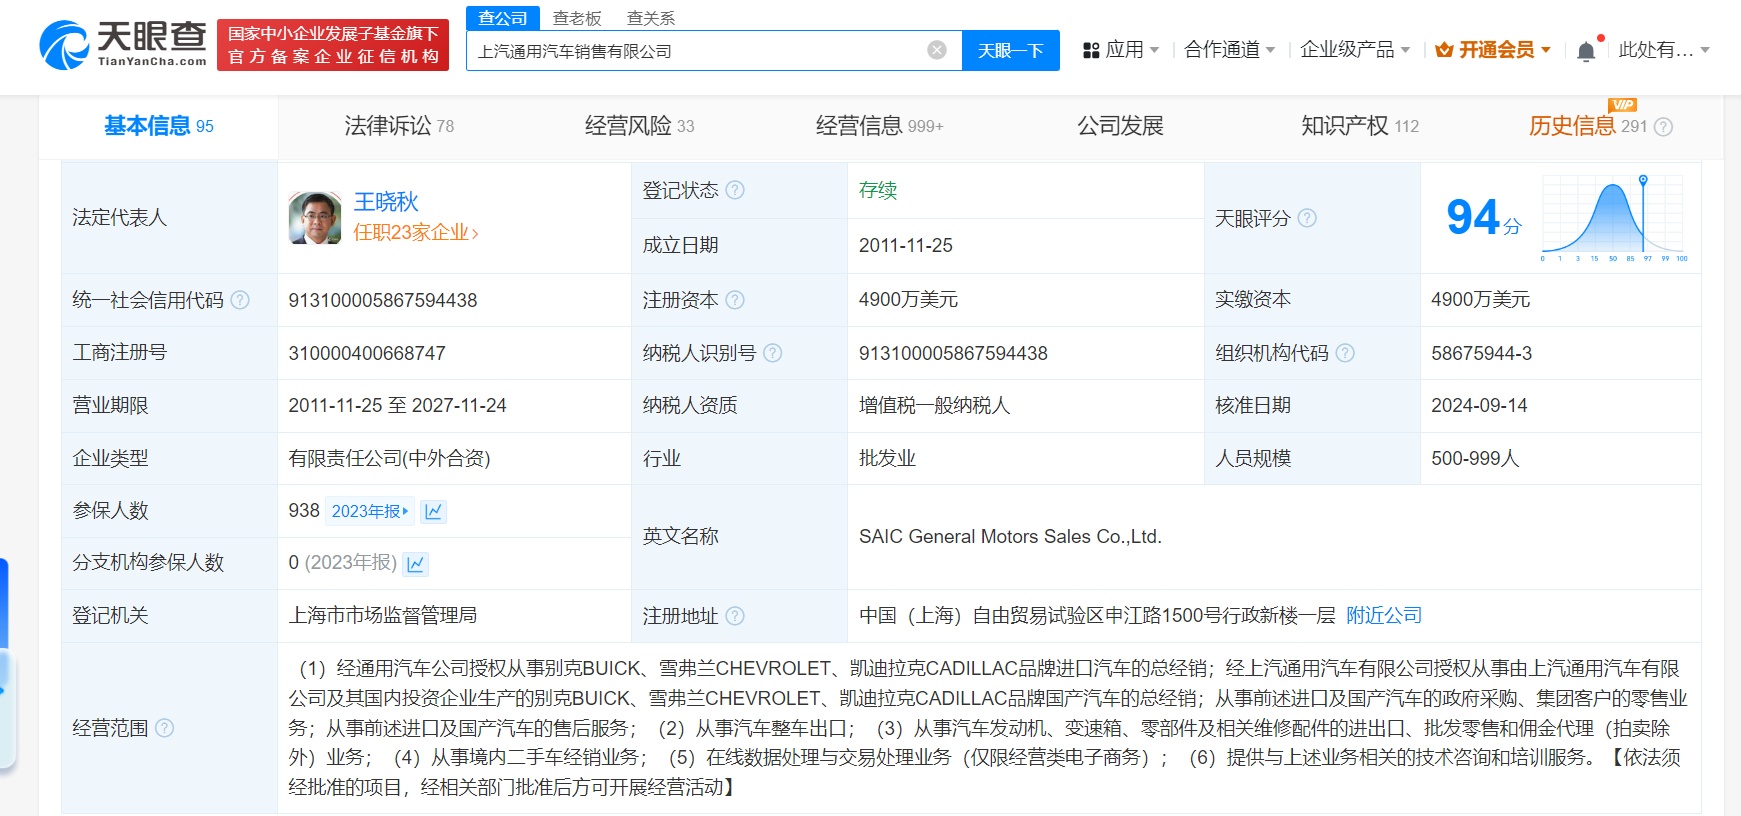Switch to the 法律诉讼 tab
This screenshot has height=816, width=1741.
point(398,126)
